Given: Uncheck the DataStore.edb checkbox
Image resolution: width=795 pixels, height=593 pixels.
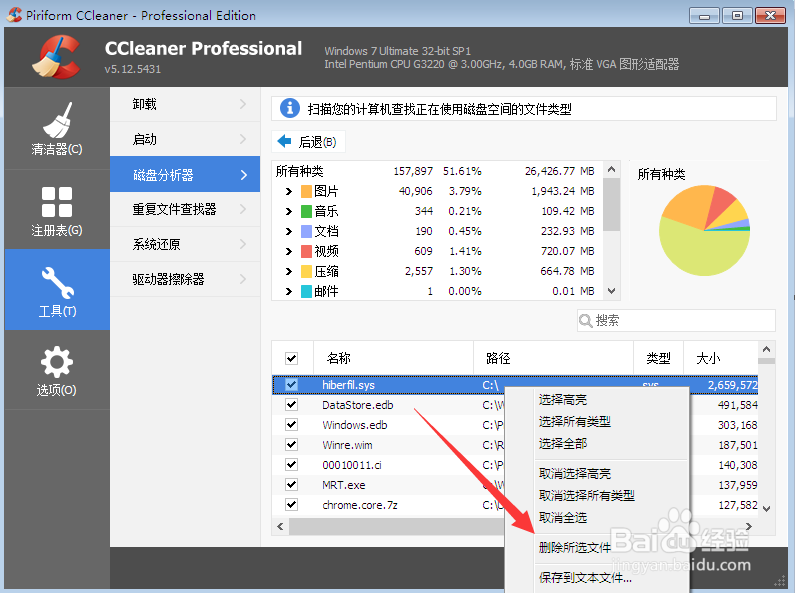Looking at the screenshot, I should click(x=292, y=404).
